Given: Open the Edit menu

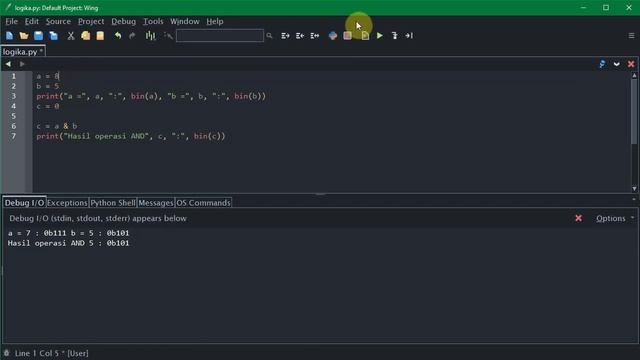Looking at the screenshot, I should click(x=31, y=21).
